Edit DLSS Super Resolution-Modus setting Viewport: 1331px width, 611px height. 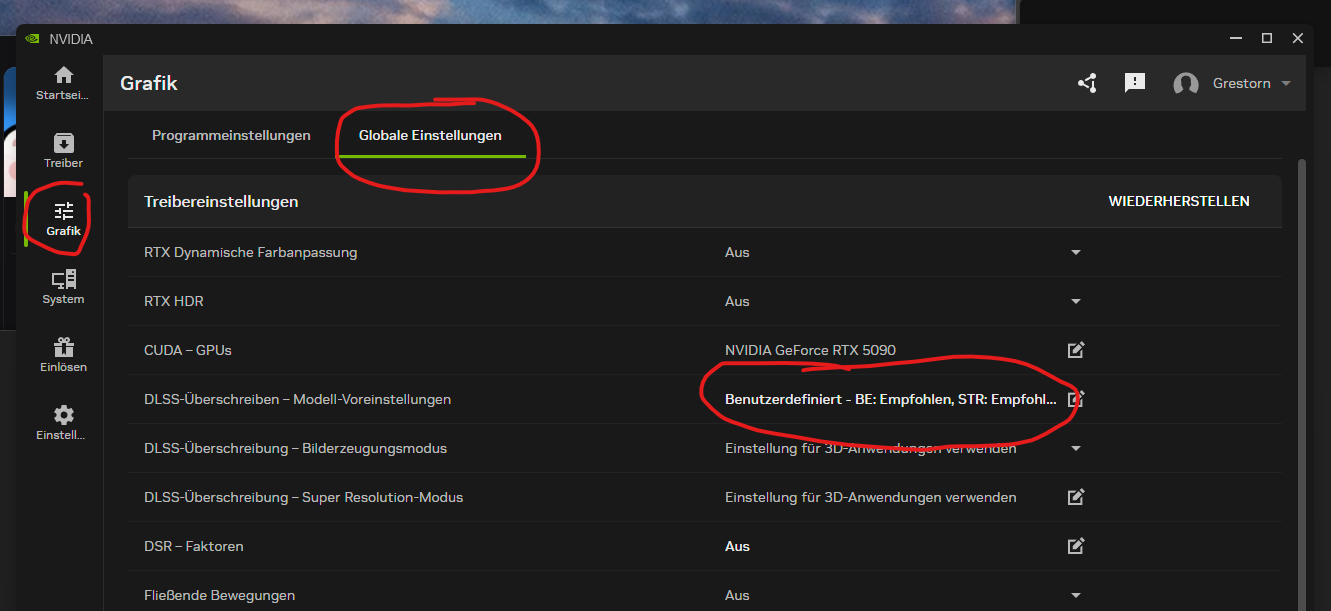[x=1076, y=497]
